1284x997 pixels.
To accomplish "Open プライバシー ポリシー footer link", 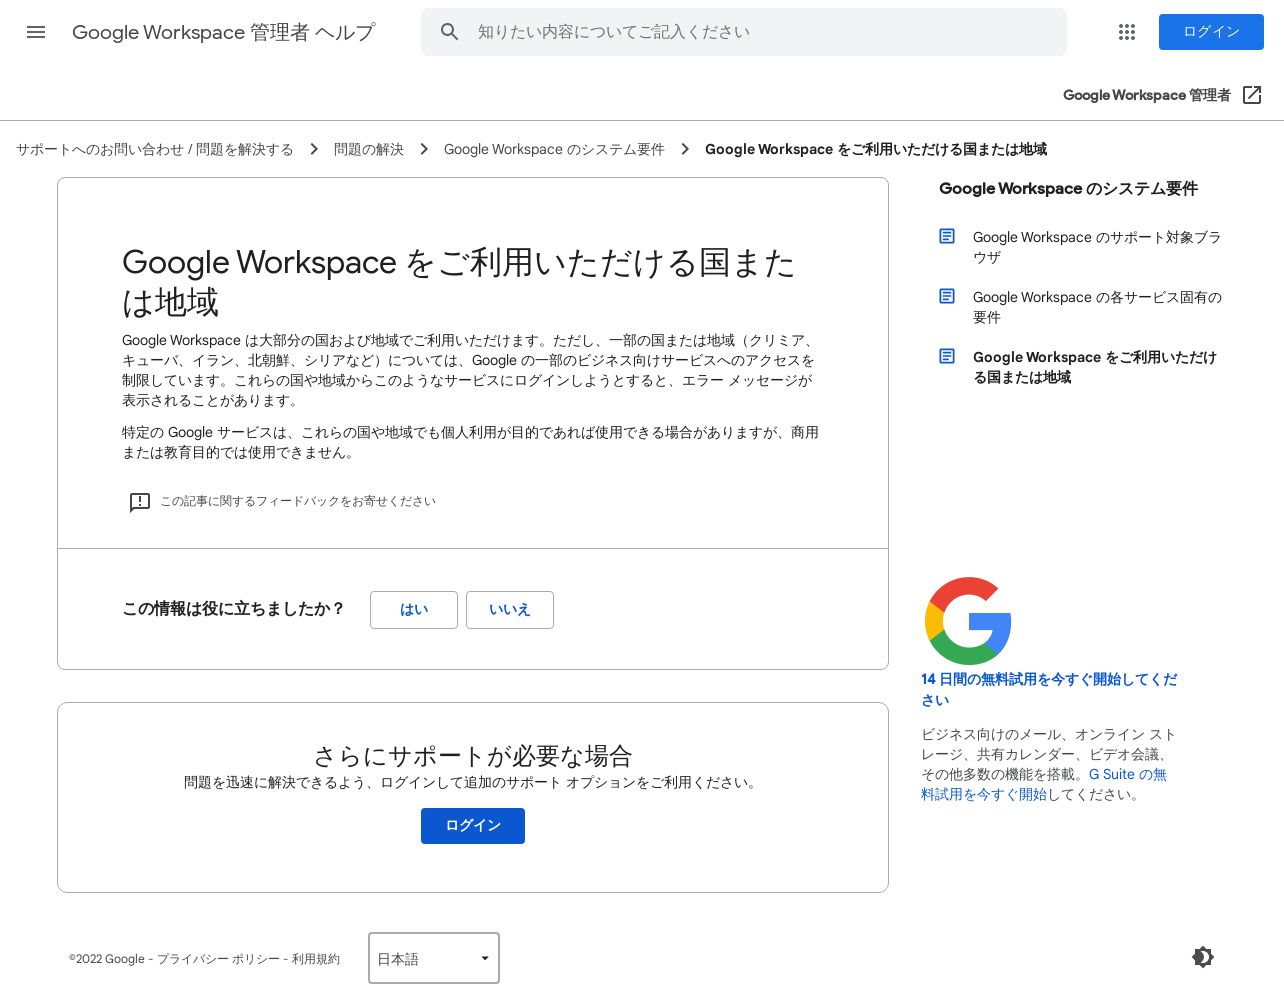I will (218, 959).
